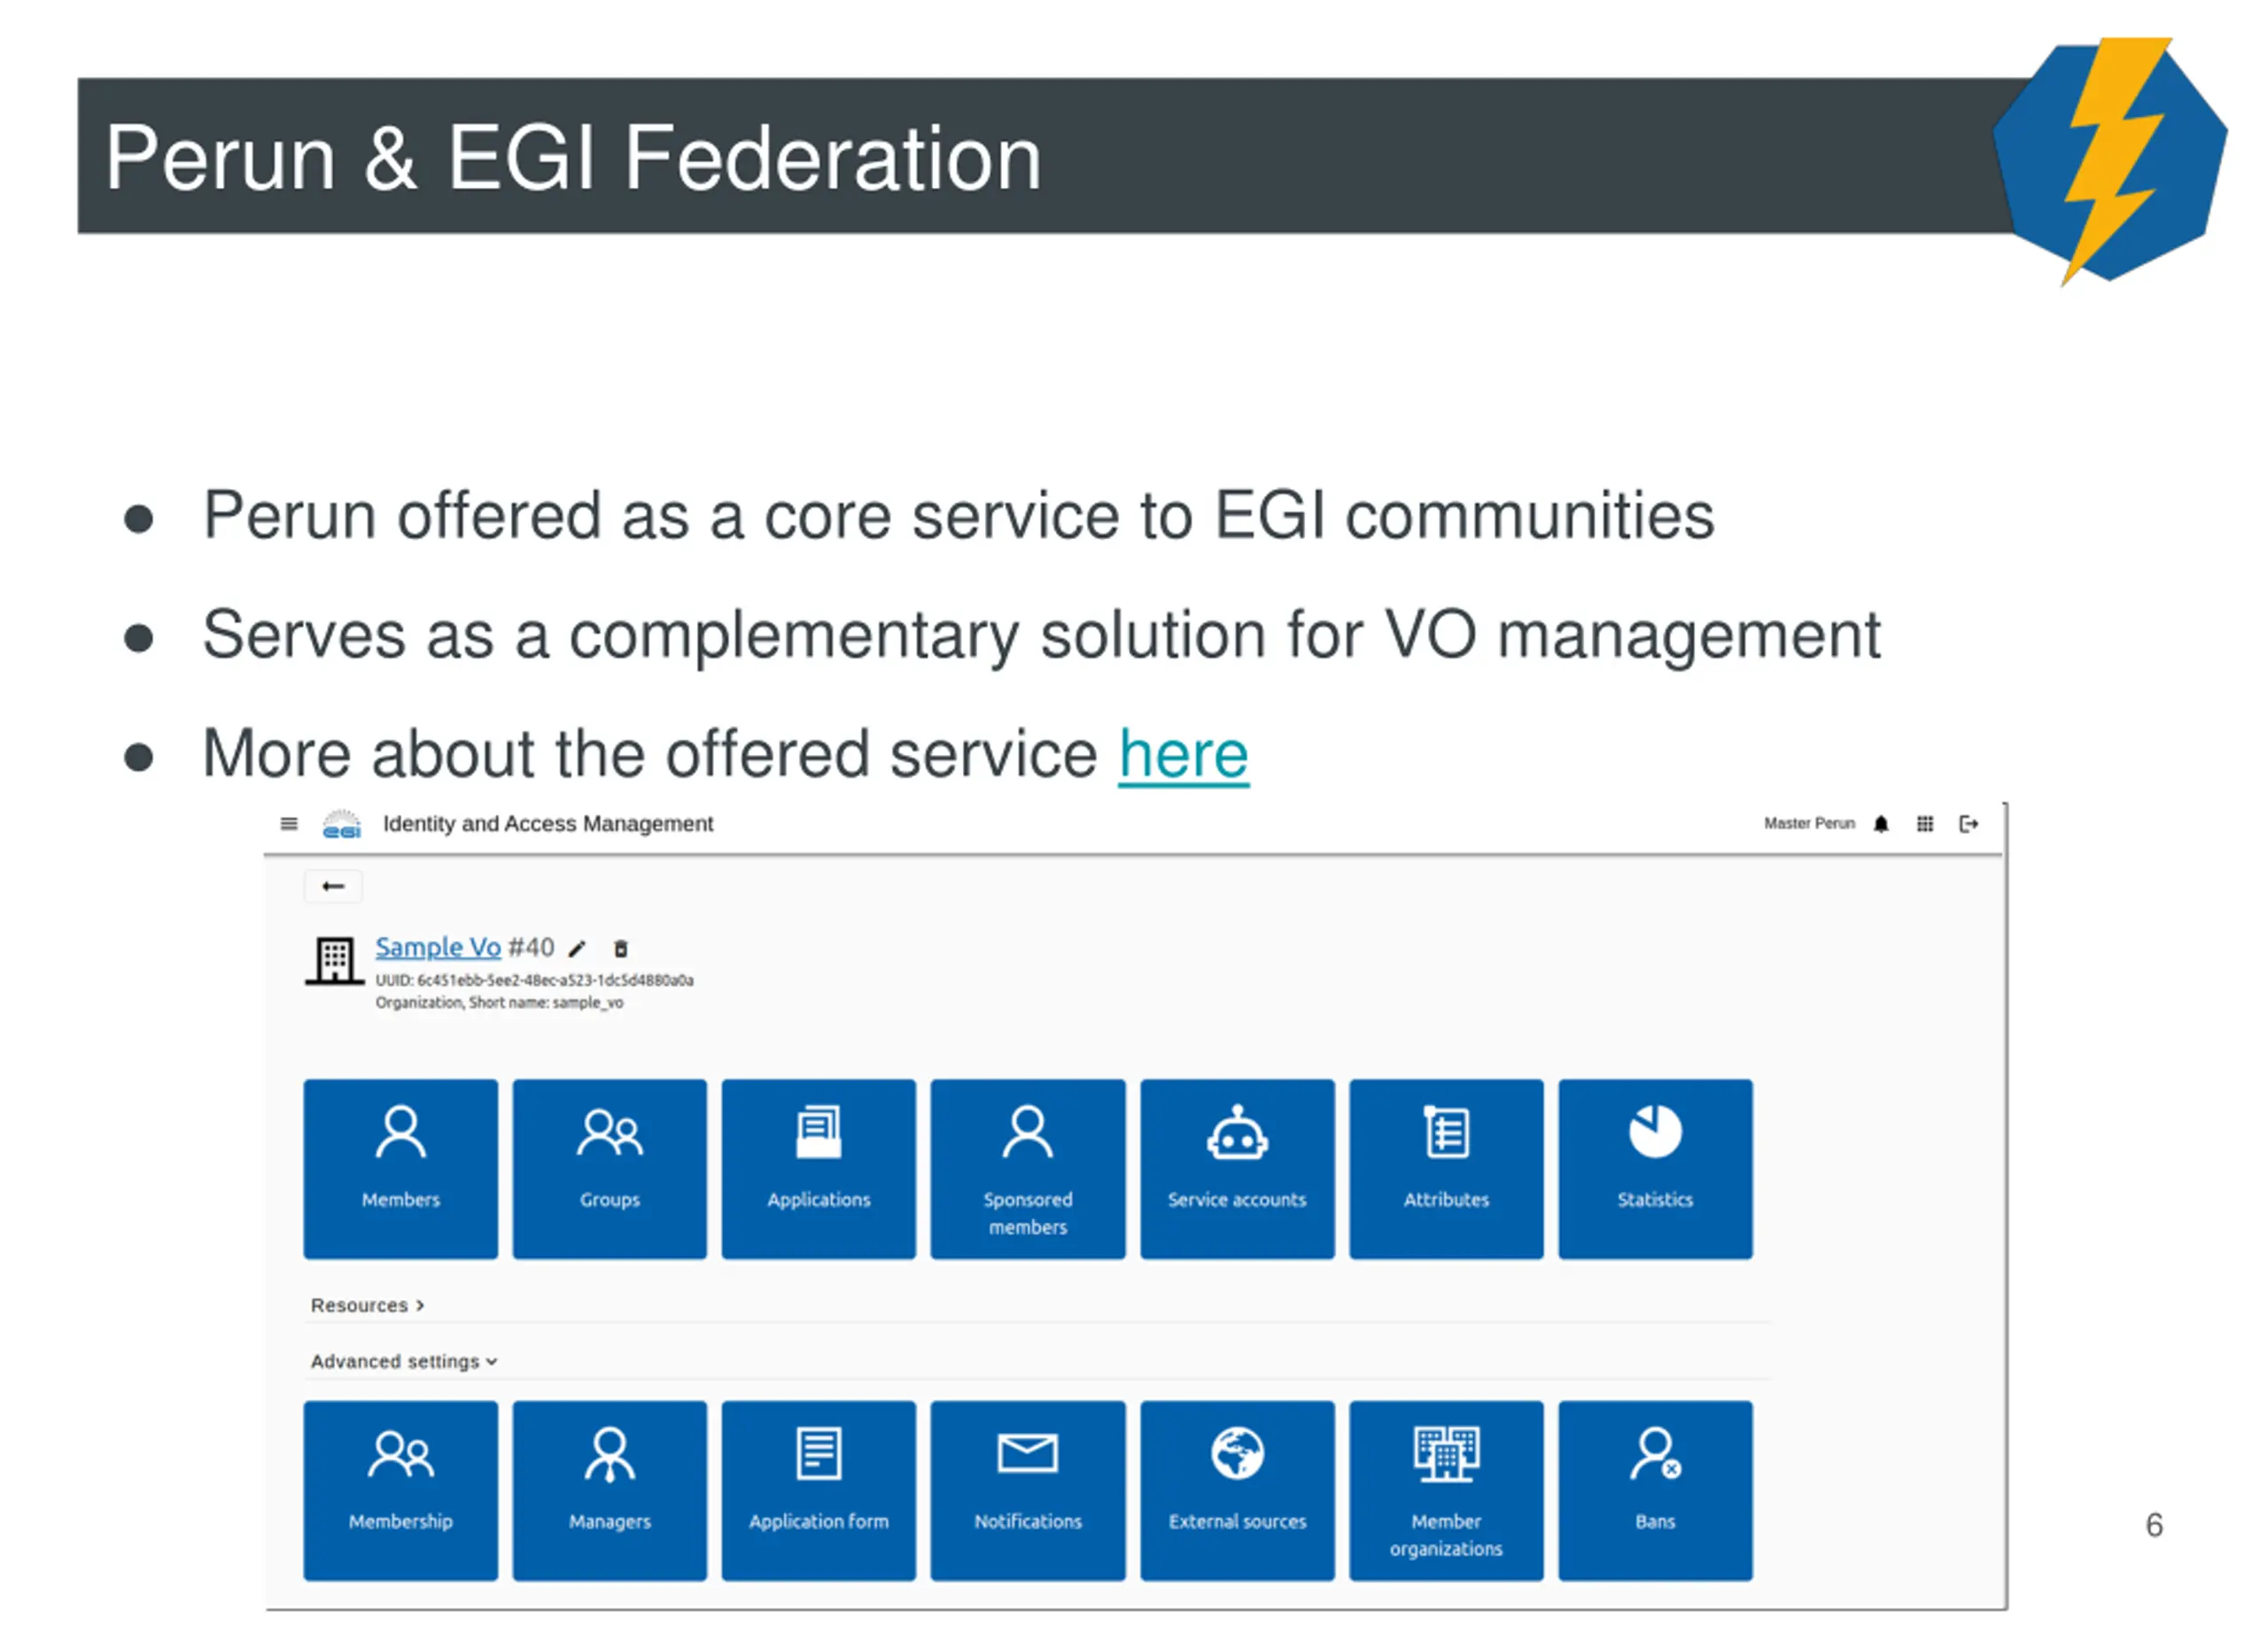Click the Master Perun user name
Screen dimensions: 2268x1642
click(1809, 824)
